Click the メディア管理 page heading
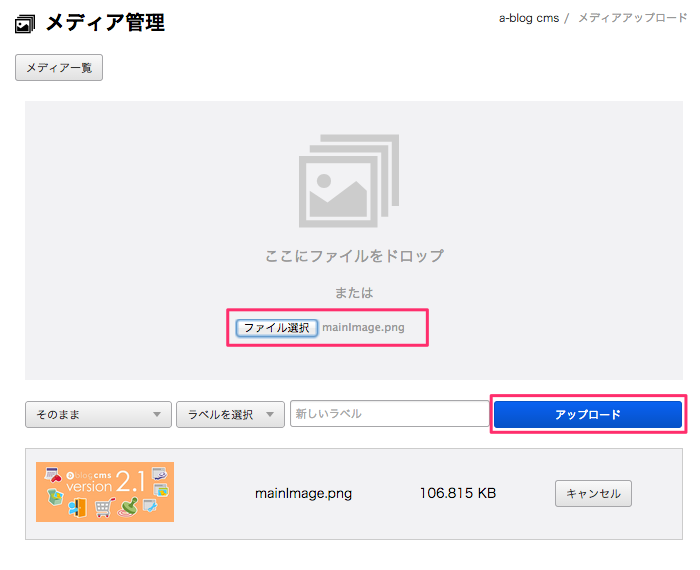Screen dimensions: 700x570 105,22
